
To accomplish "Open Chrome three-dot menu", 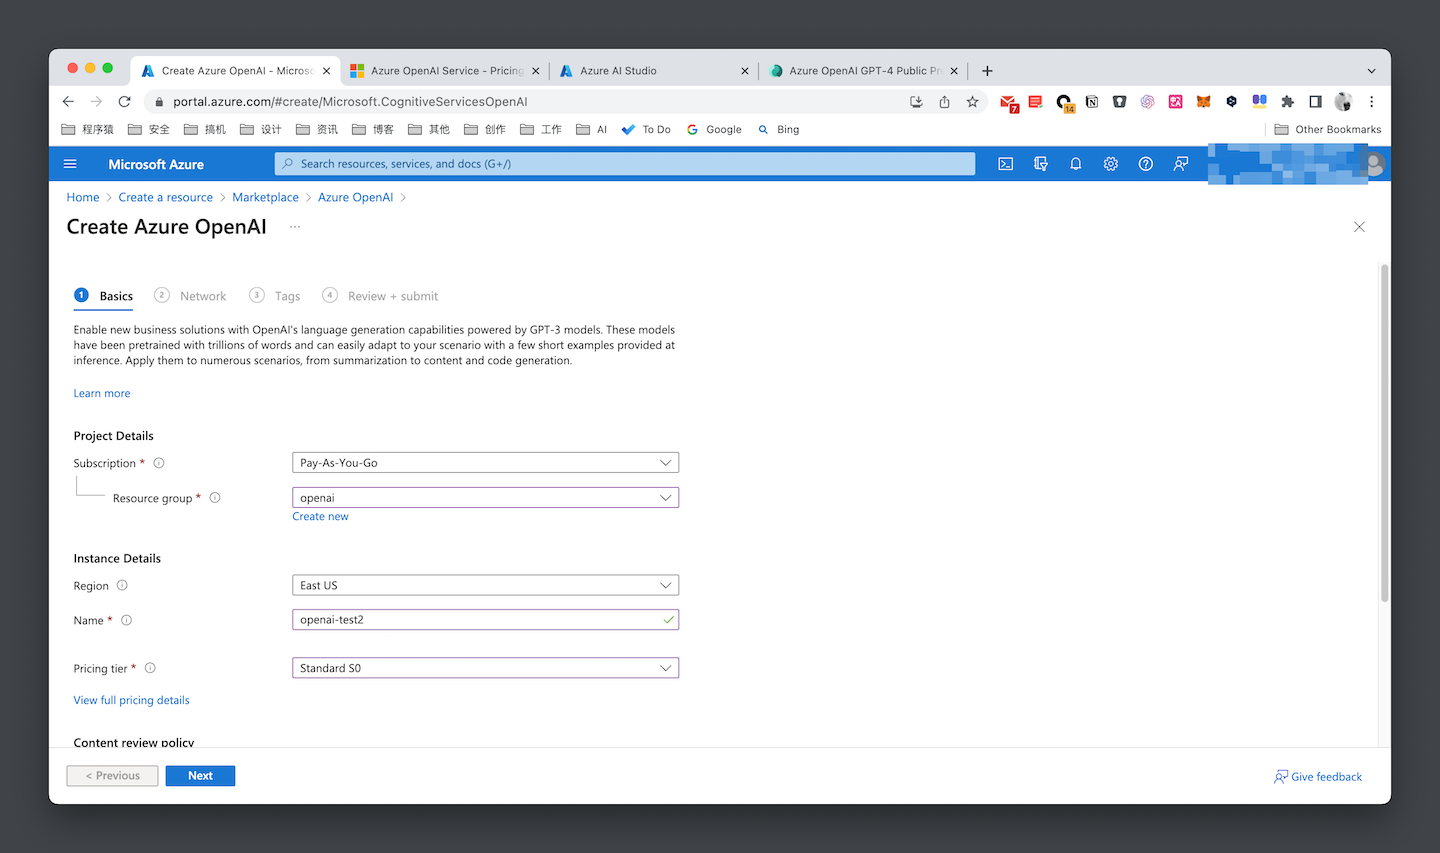I will (x=1372, y=101).
